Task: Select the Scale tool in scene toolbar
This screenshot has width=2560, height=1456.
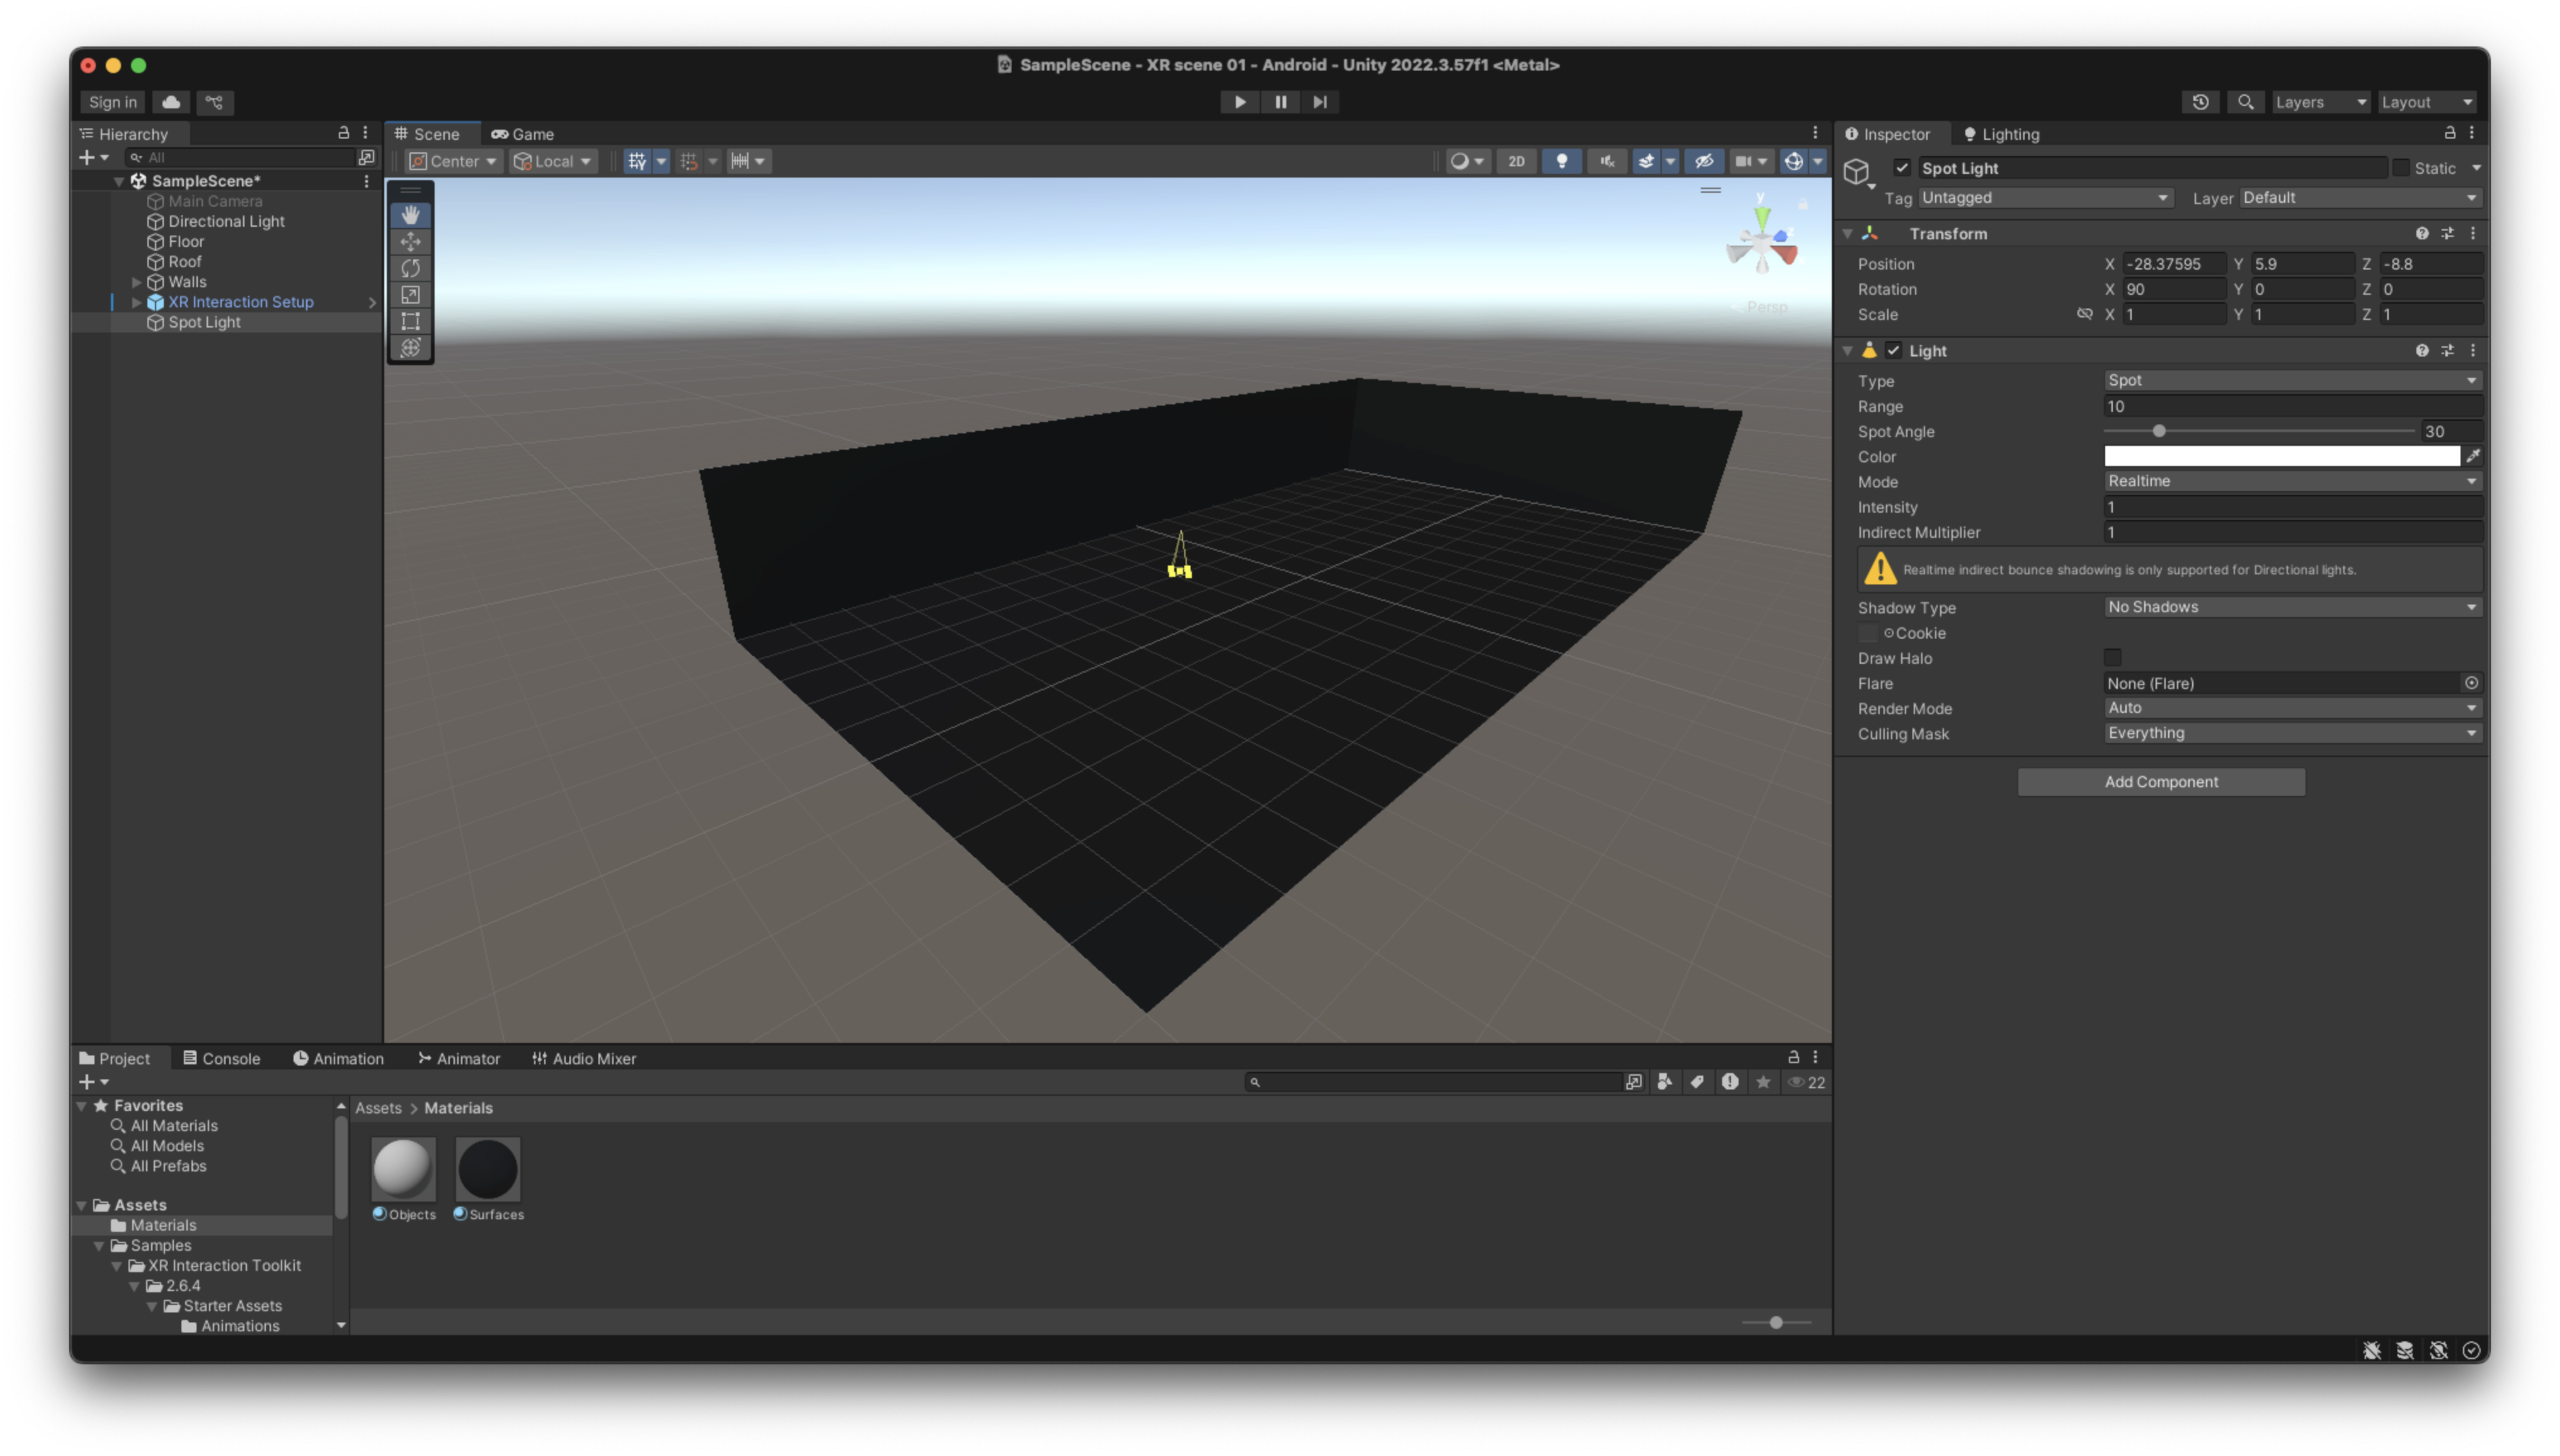Action: tap(410, 295)
